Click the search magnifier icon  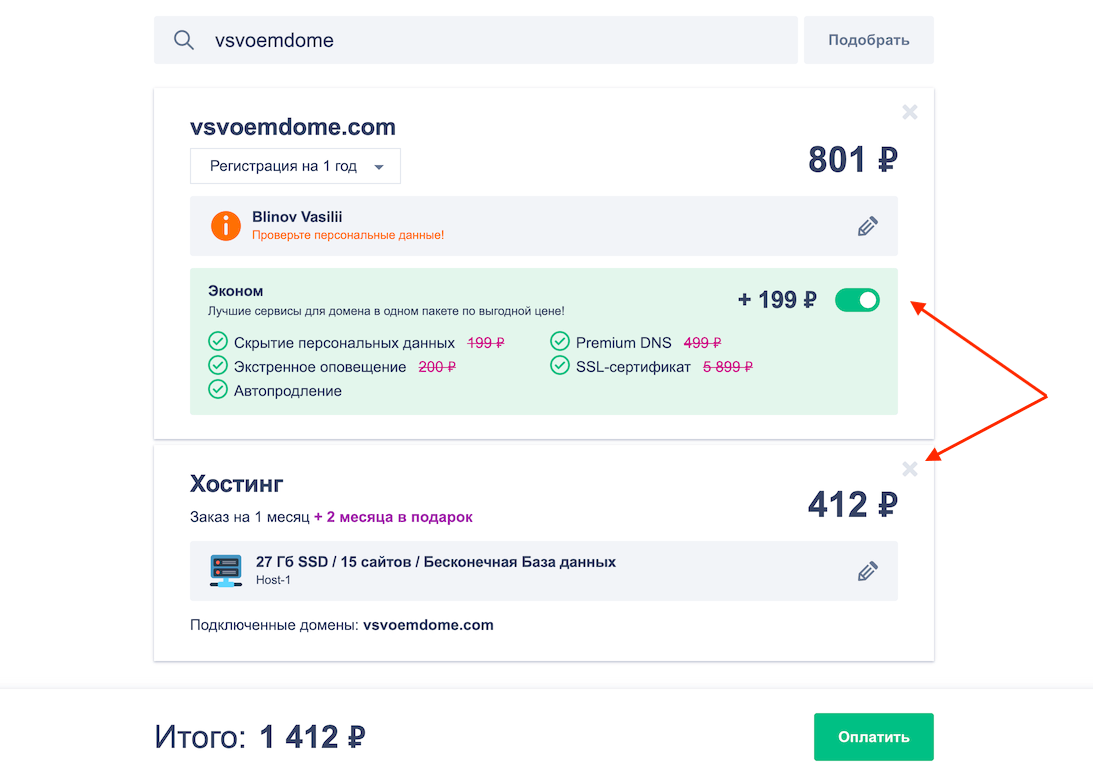[x=184, y=40]
